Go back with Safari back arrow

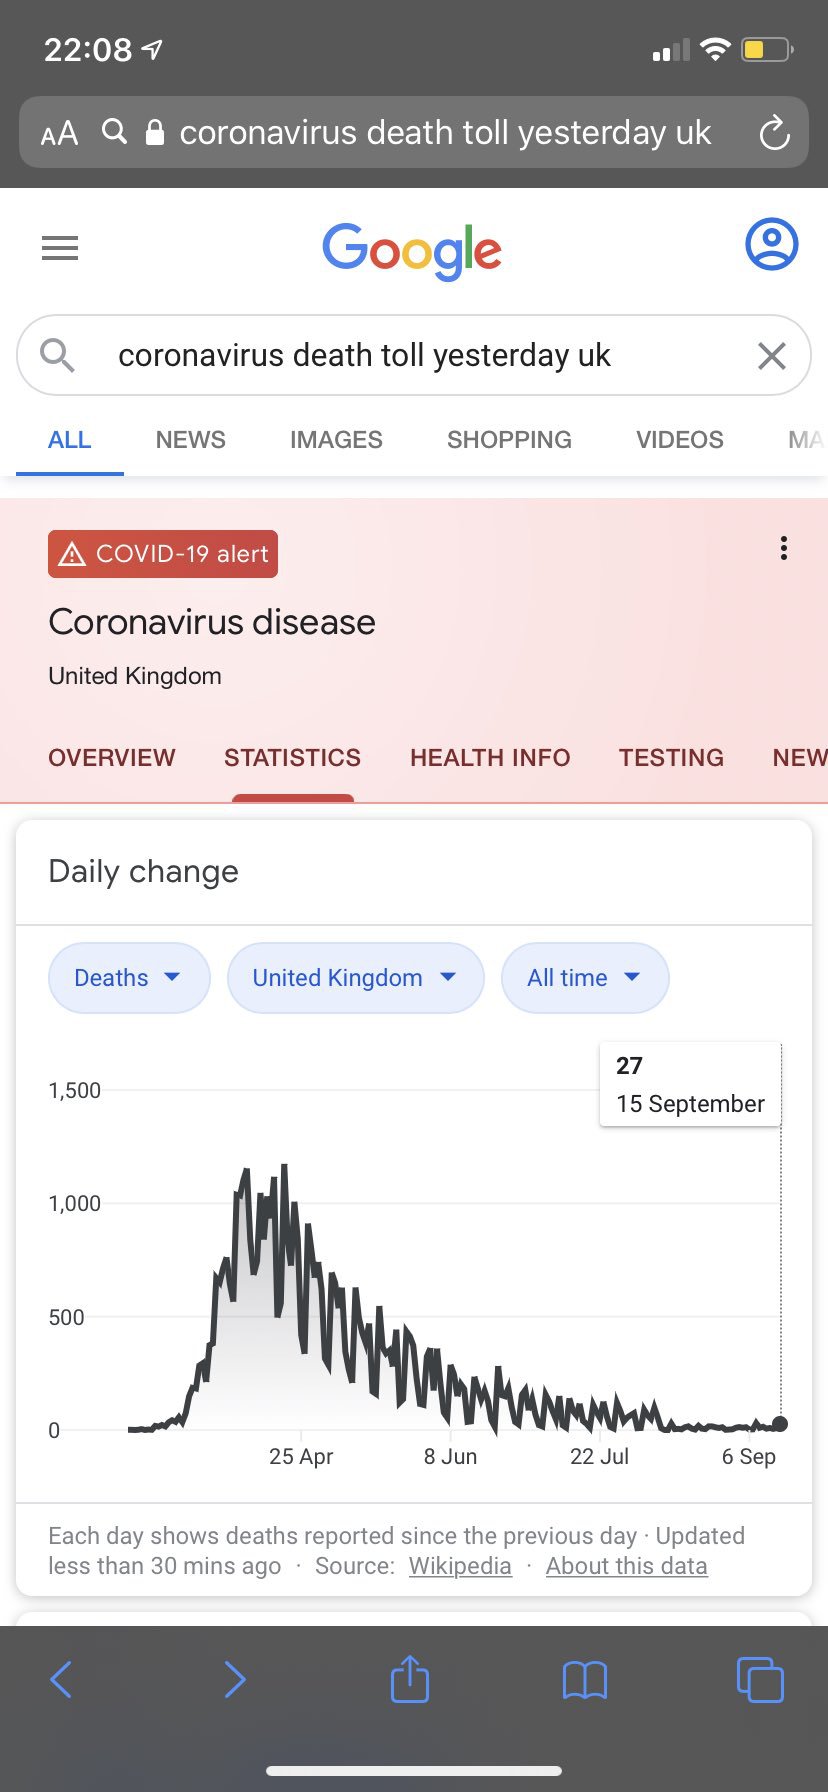[x=61, y=1679]
